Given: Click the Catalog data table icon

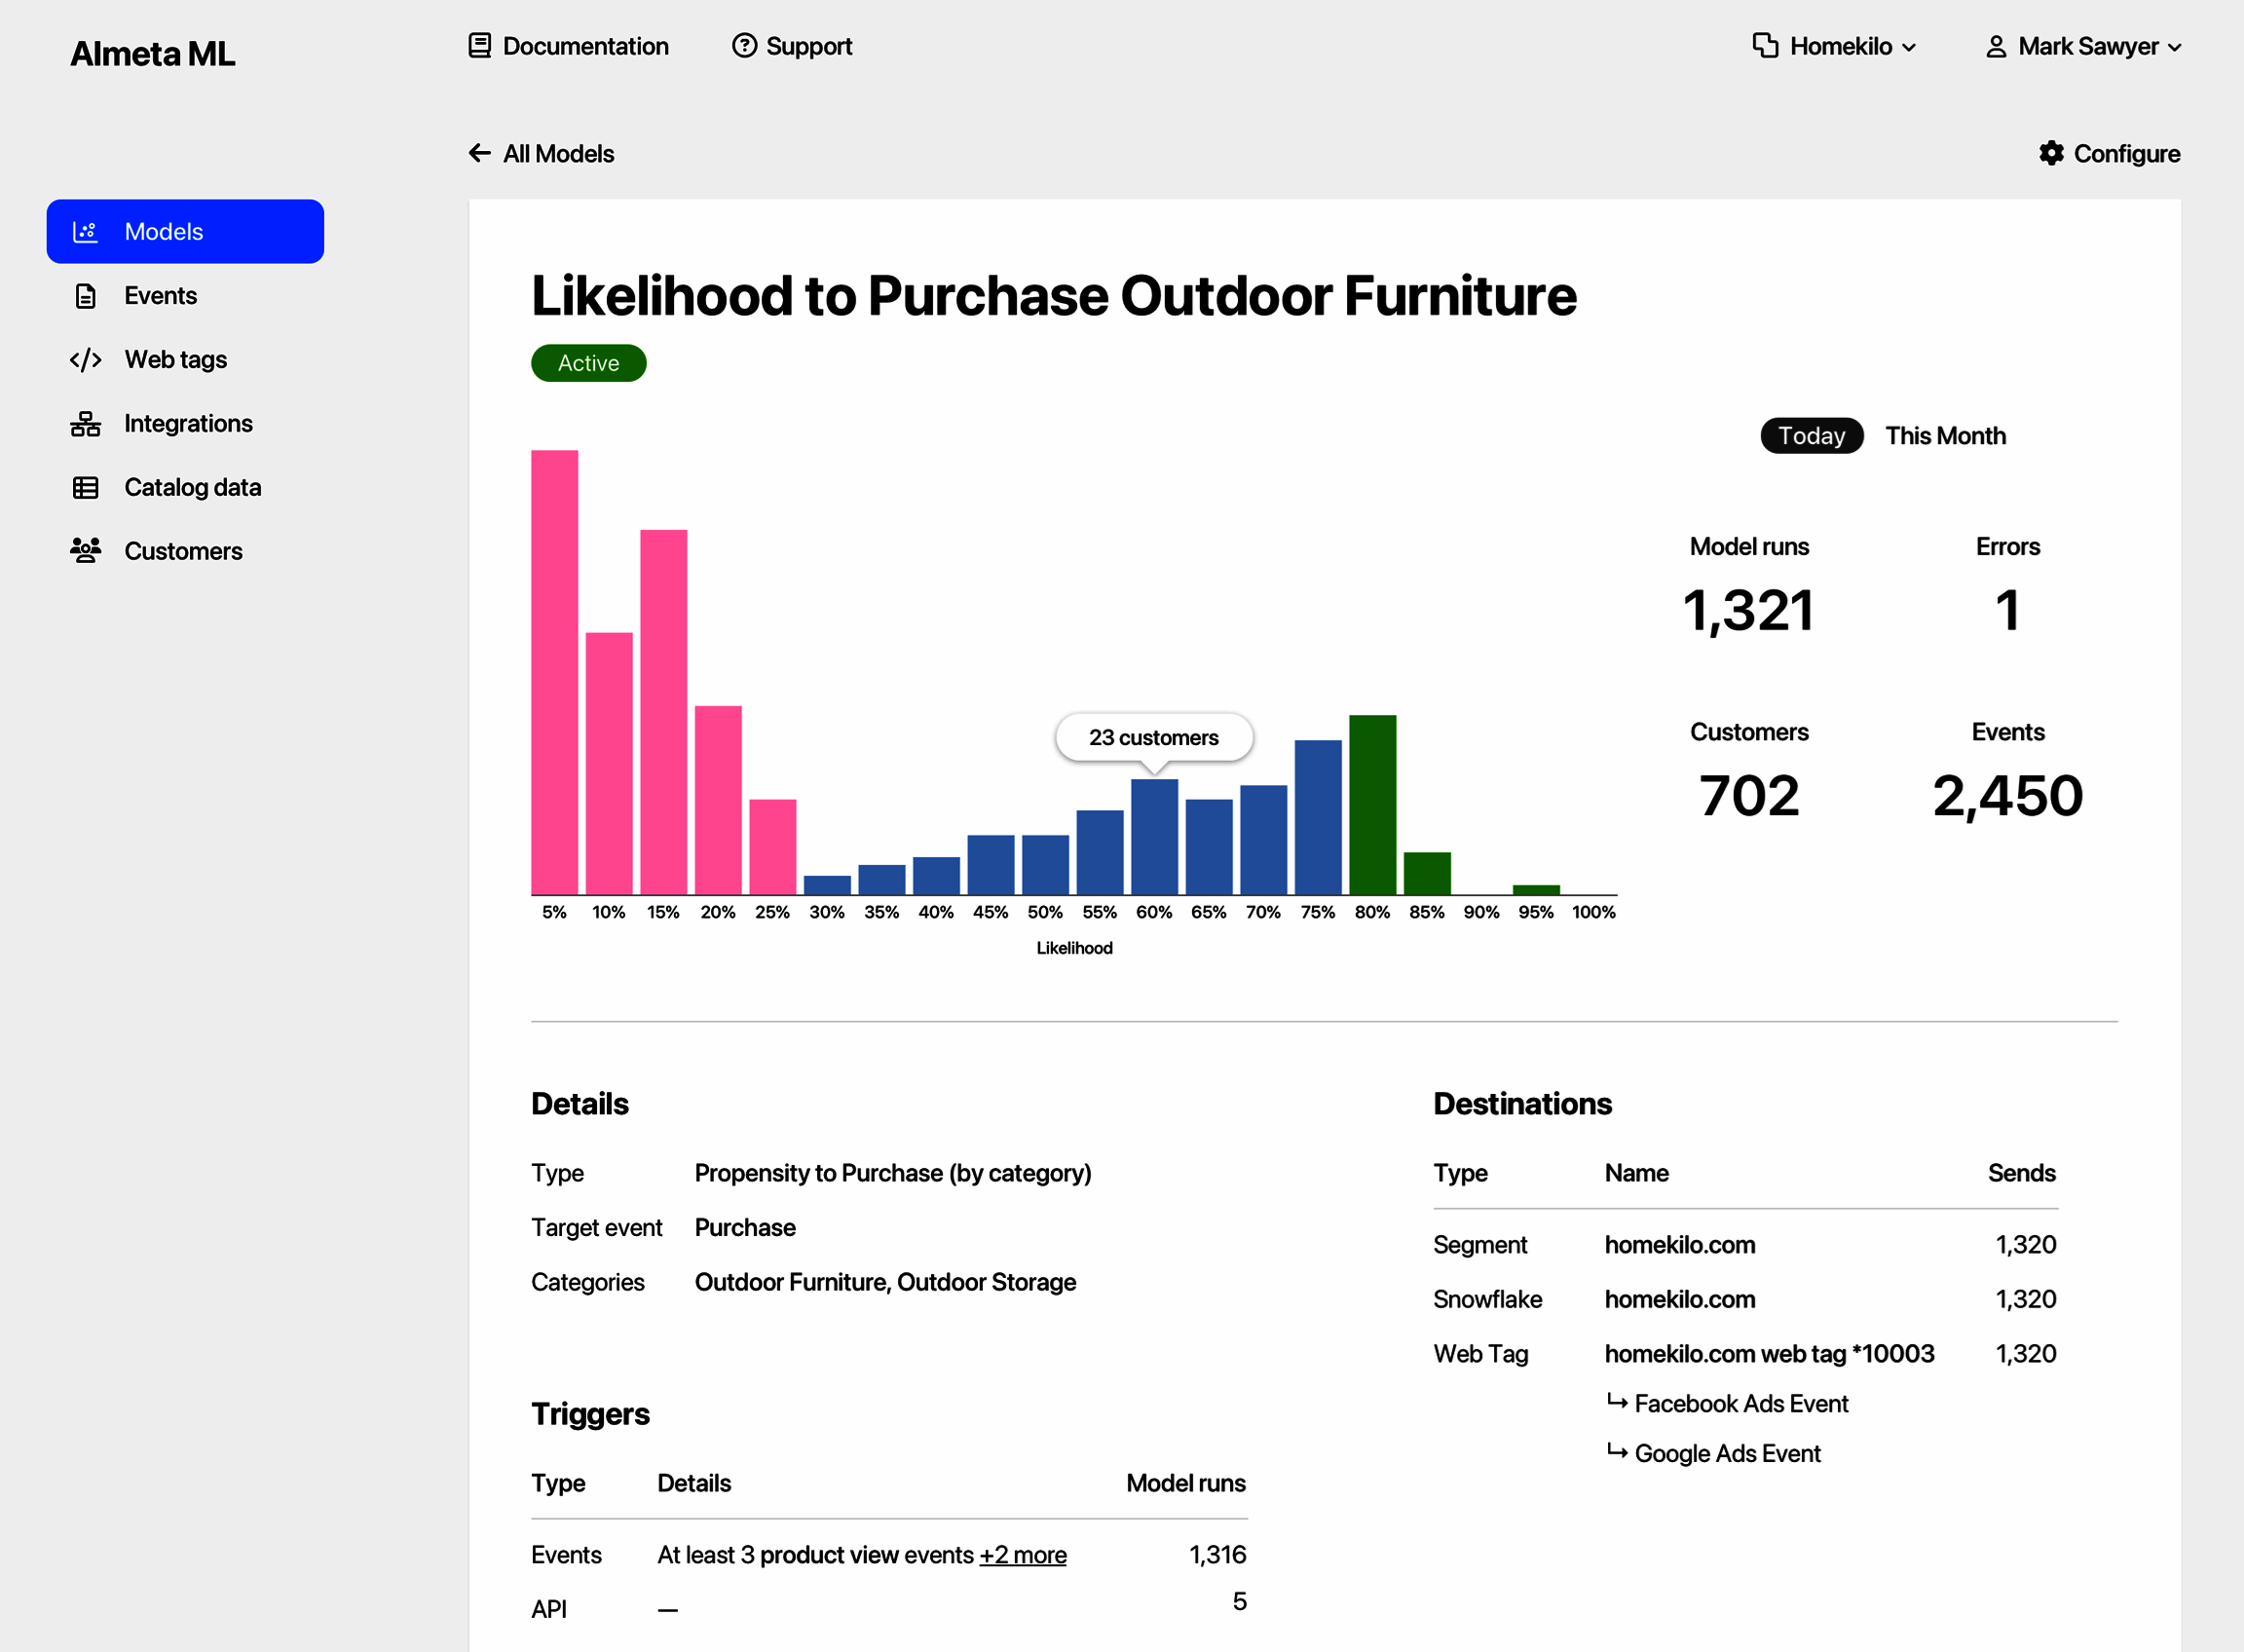Looking at the screenshot, I should coord(85,488).
